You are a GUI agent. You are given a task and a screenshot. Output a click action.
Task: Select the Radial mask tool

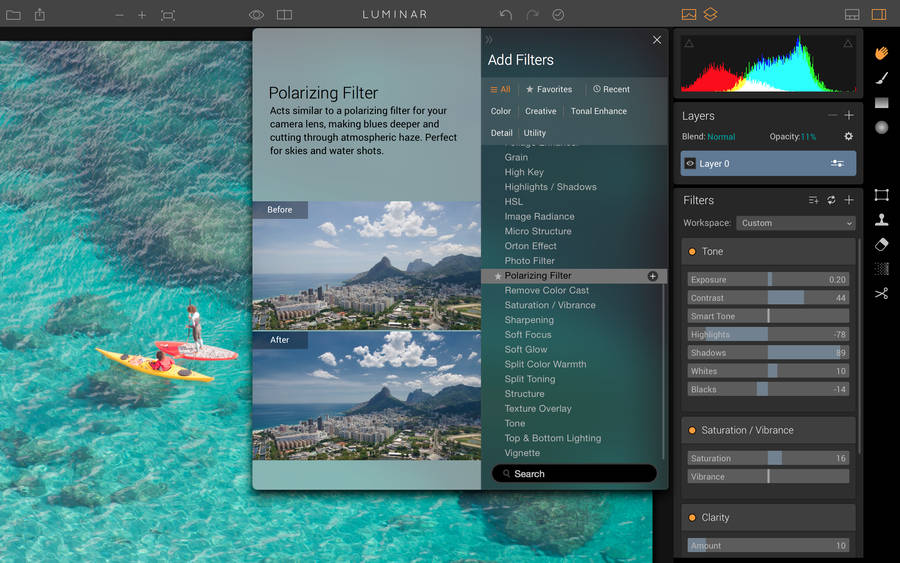coord(882,127)
